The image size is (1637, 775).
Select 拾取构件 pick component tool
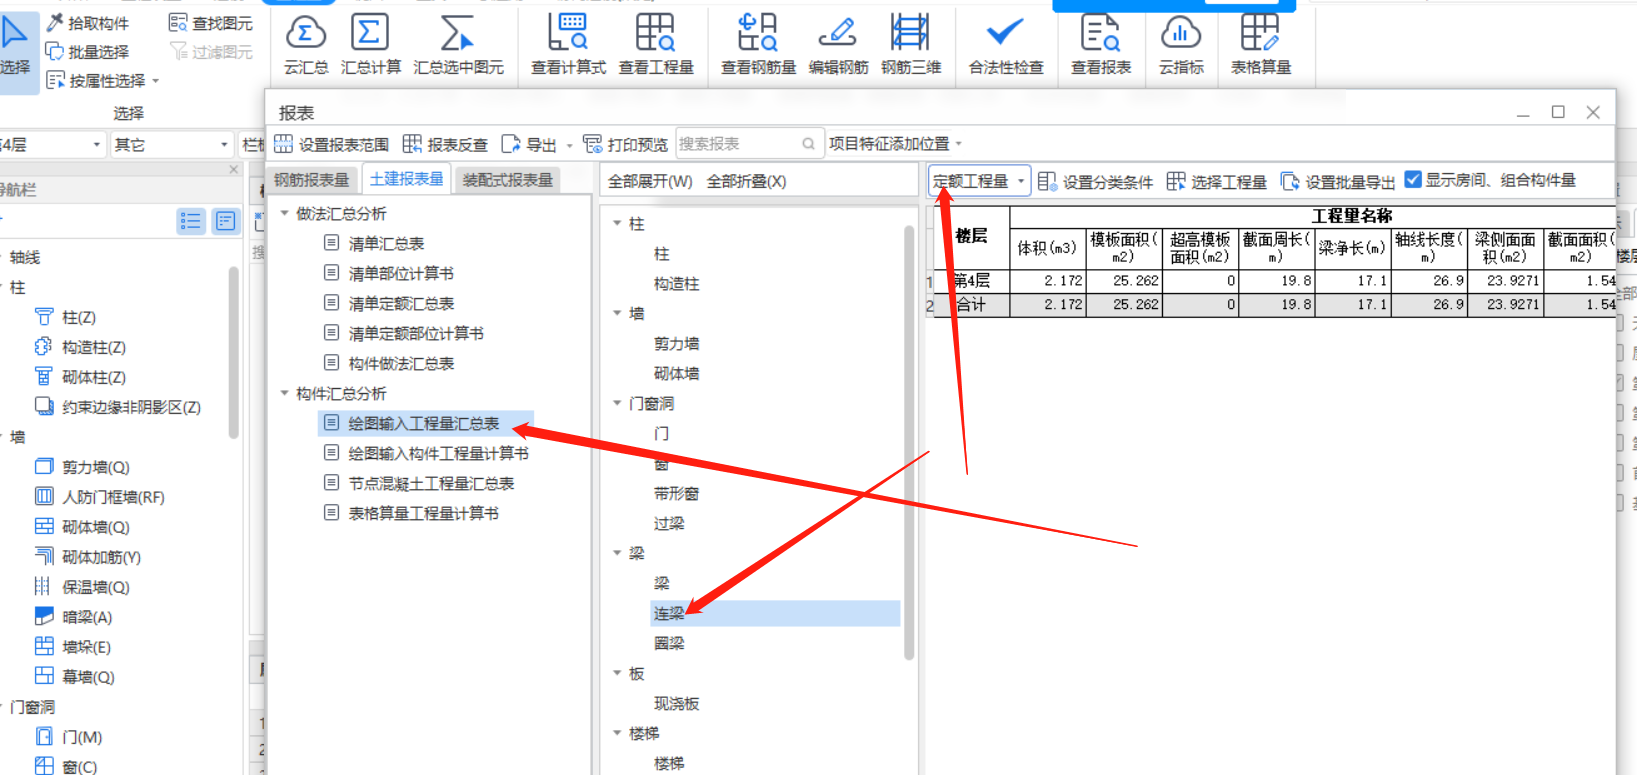click(88, 22)
